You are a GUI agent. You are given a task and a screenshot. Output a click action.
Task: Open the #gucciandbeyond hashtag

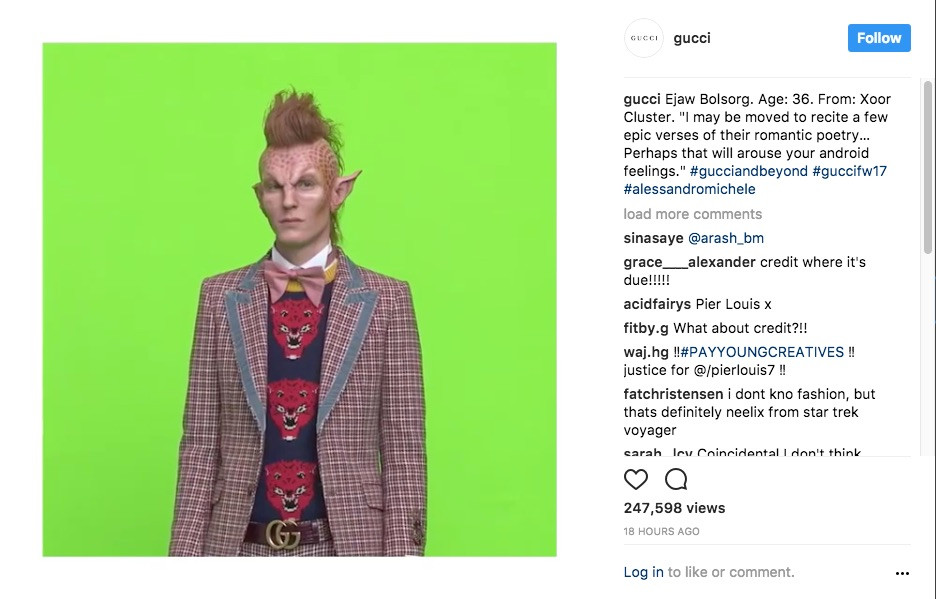(x=749, y=171)
